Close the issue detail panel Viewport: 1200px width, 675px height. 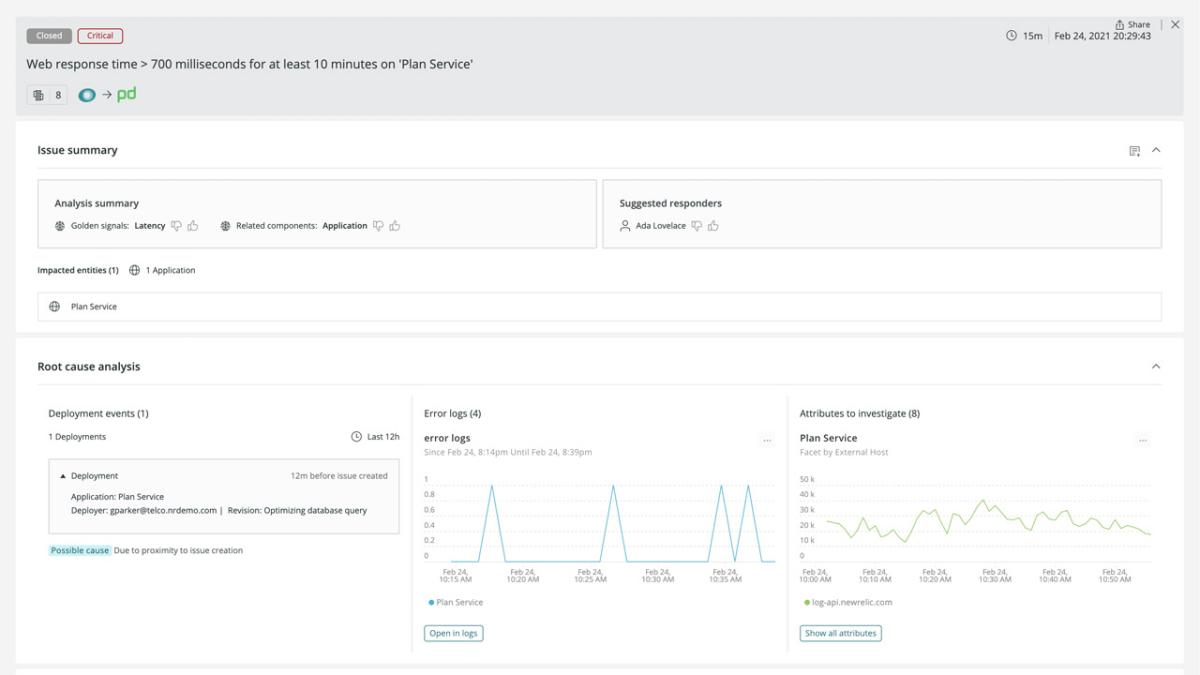point(1175,24)
